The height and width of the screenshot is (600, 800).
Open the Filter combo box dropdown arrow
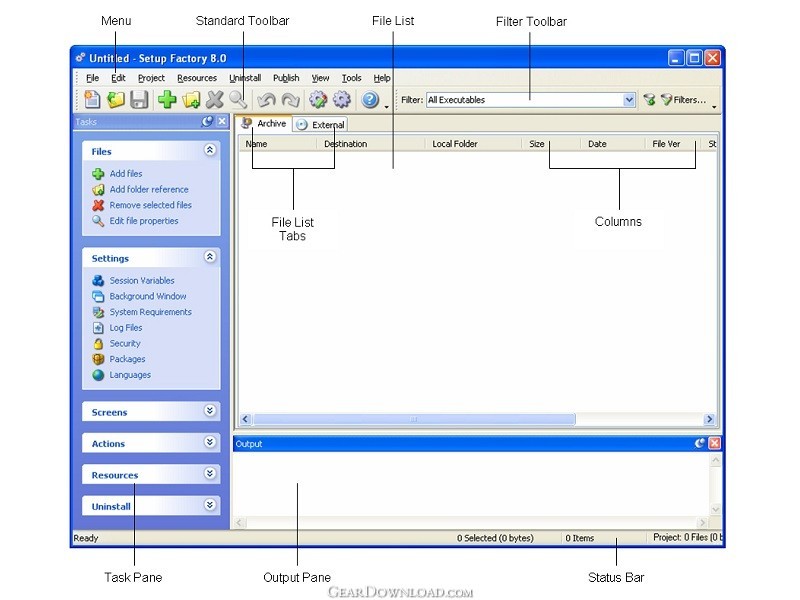(x=629, y=100)
